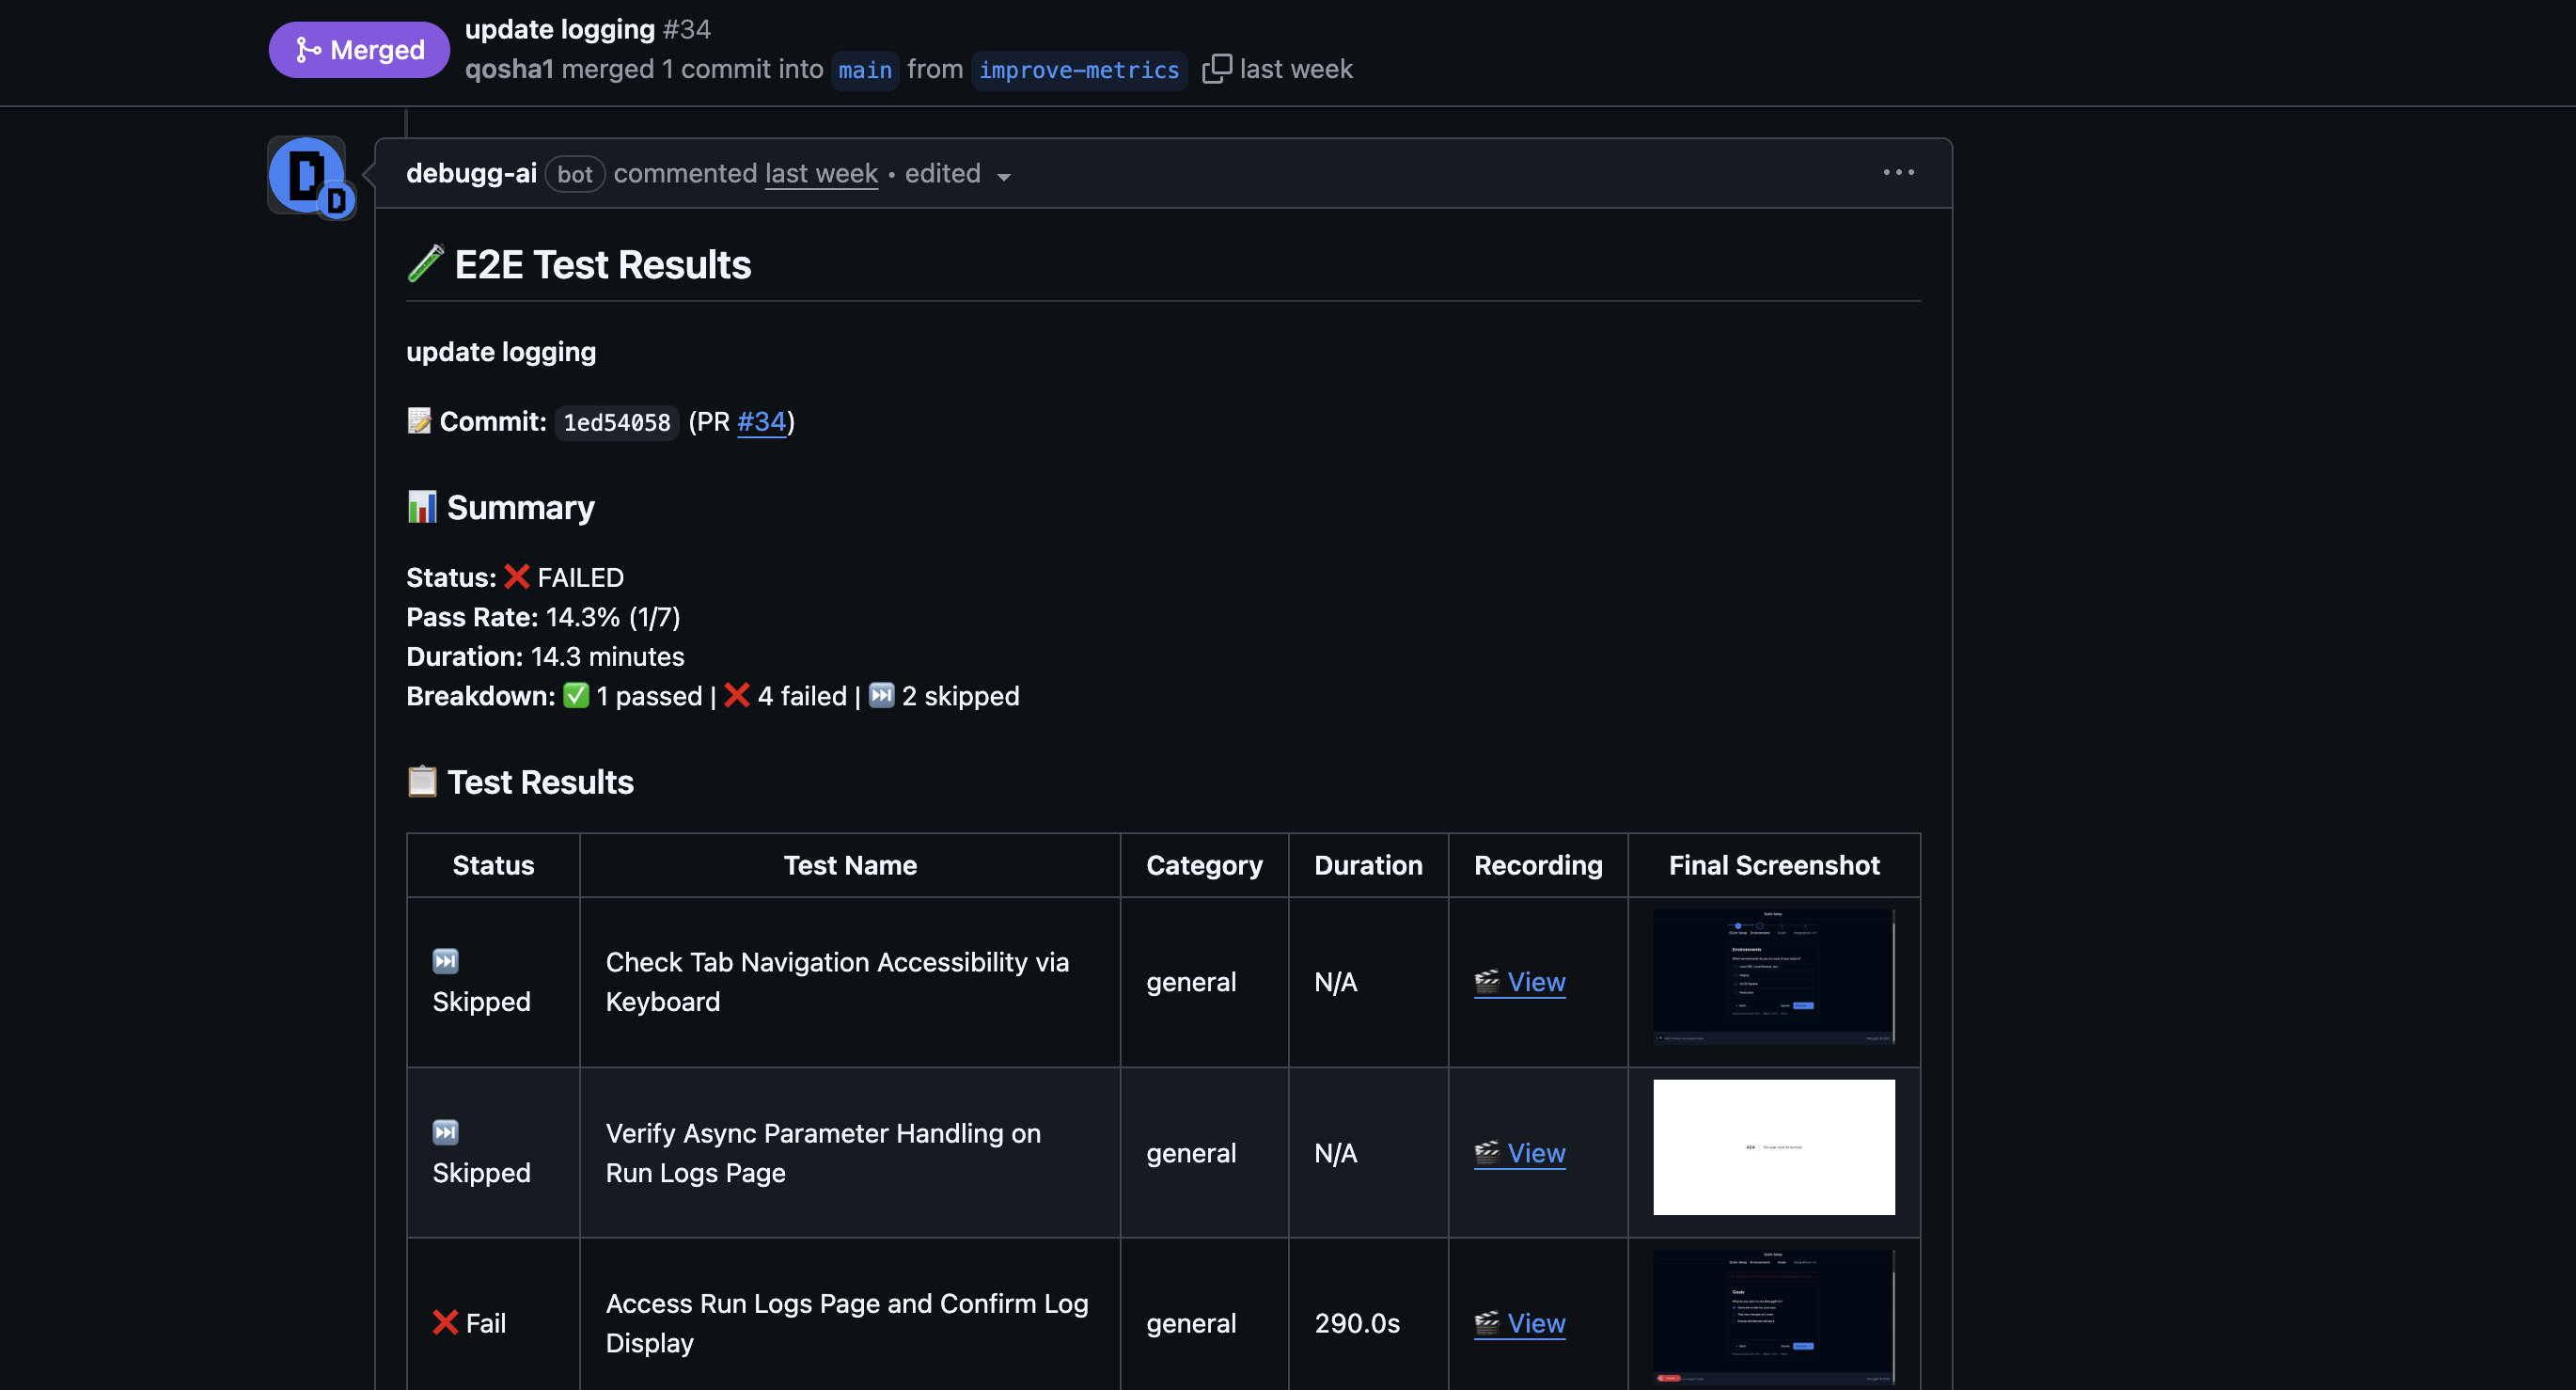Open the comment options ellipsis menu

pos(1898,173)
